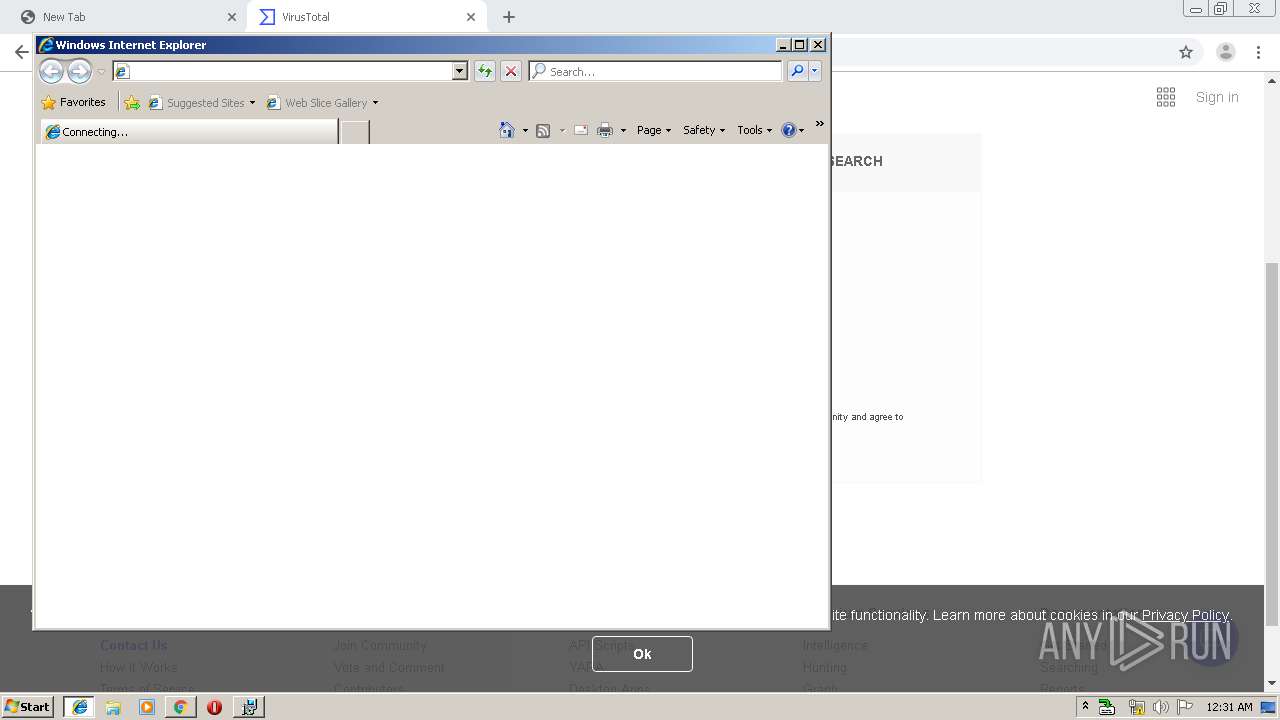Viewport: 1280px width, 720px height.
Task: Open Privacy Policy link in cookie banner
Action: pos(1185,615)
